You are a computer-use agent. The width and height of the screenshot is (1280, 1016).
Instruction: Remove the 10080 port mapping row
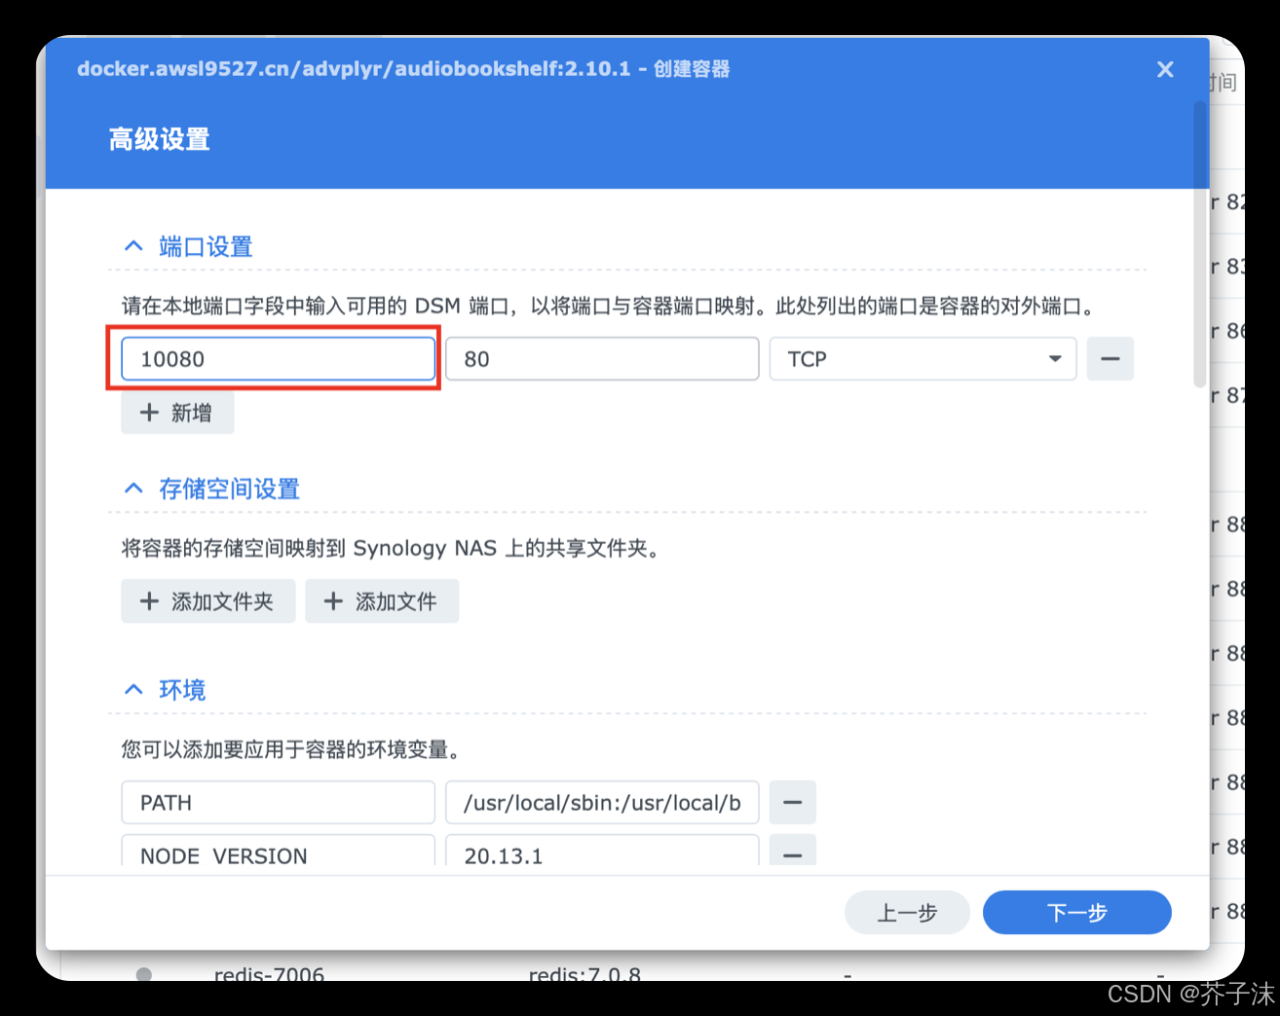point(1110,359)
